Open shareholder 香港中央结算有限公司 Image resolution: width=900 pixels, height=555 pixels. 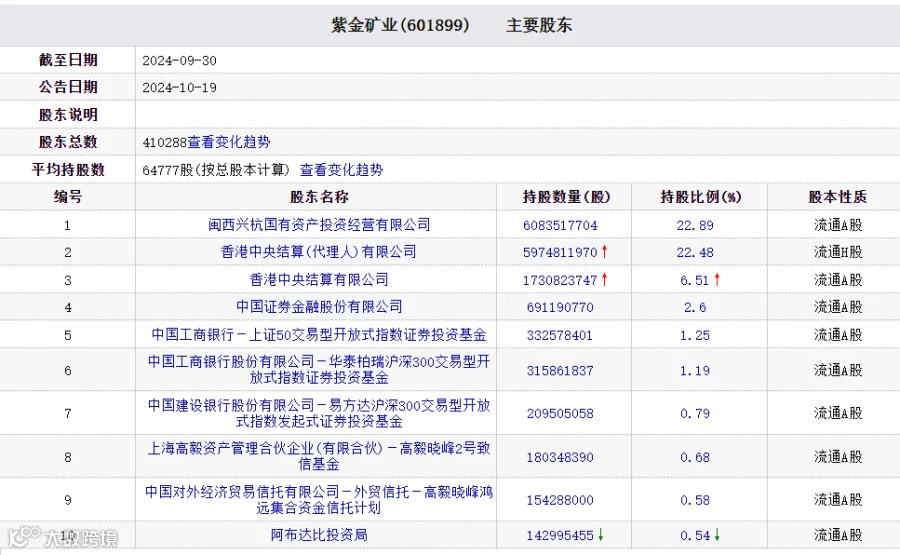[x=319, y=280]
